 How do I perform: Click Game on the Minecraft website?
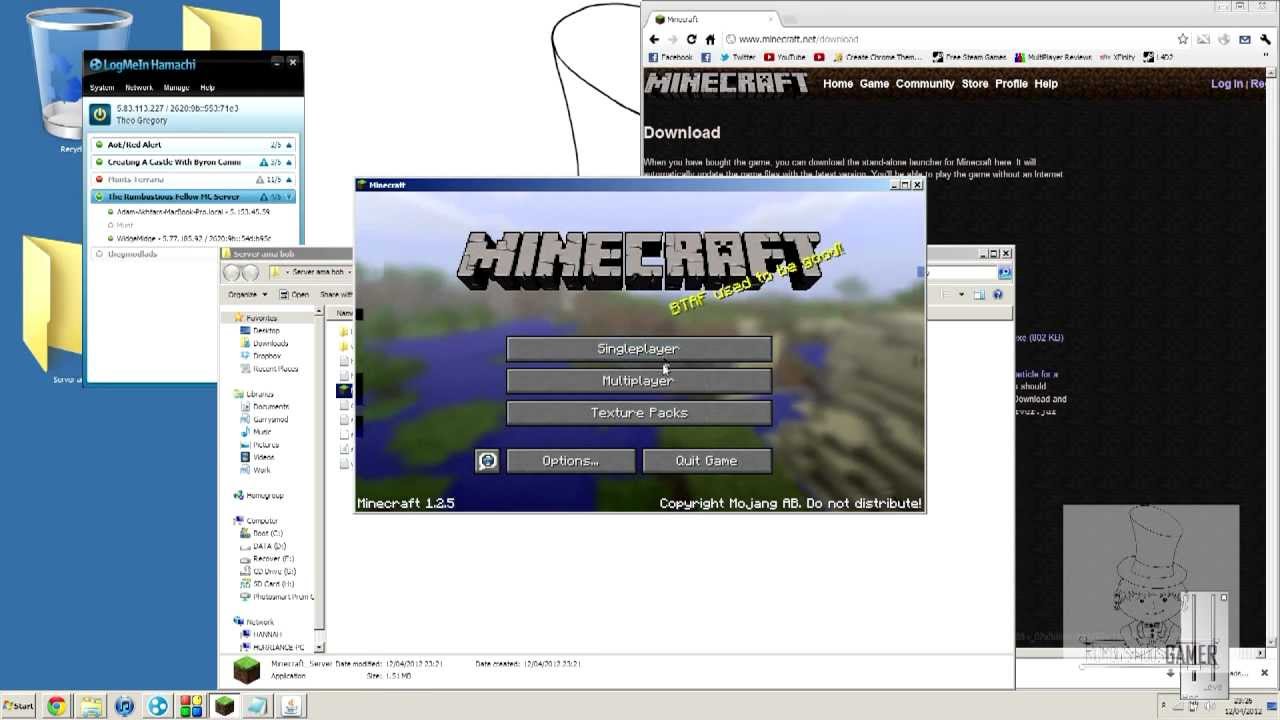[x=874, y=84]
